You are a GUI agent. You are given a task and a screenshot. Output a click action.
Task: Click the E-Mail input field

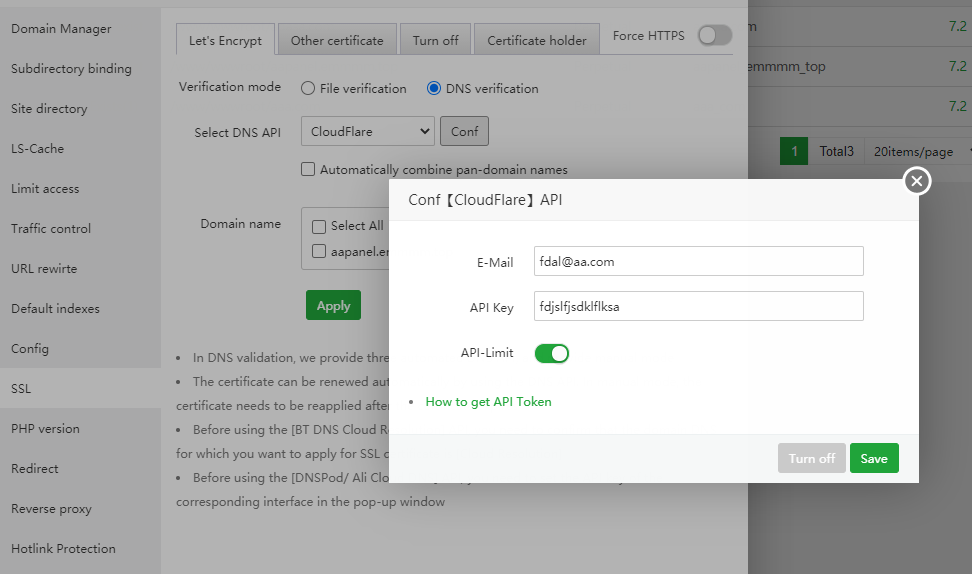click(697, 262)
